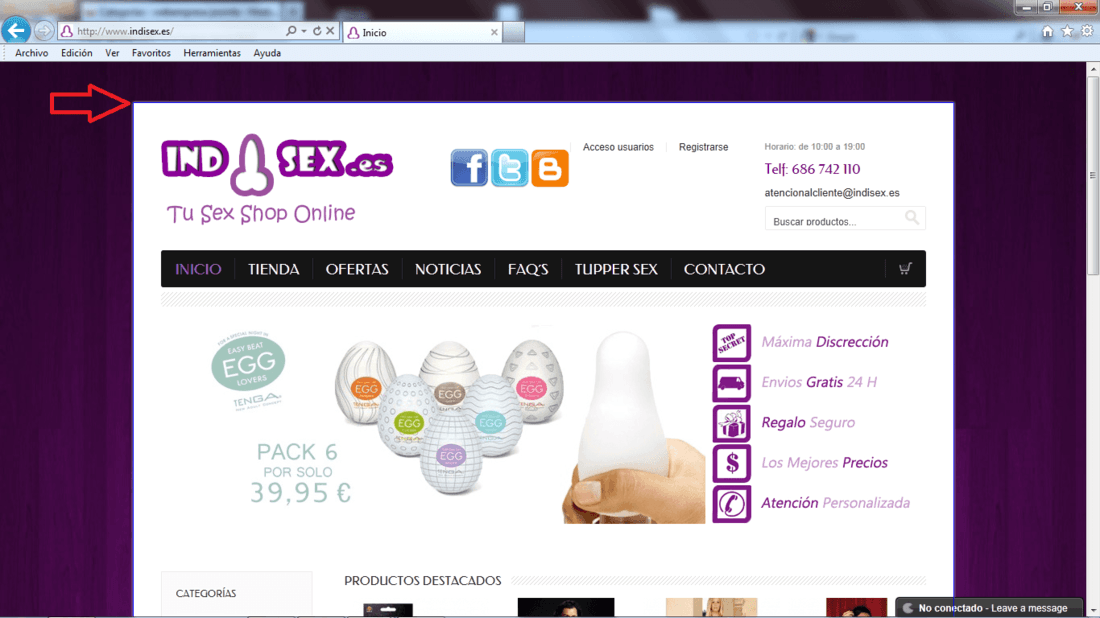
Task: Open the Herramientas menu
Action: tap(212, 53)
